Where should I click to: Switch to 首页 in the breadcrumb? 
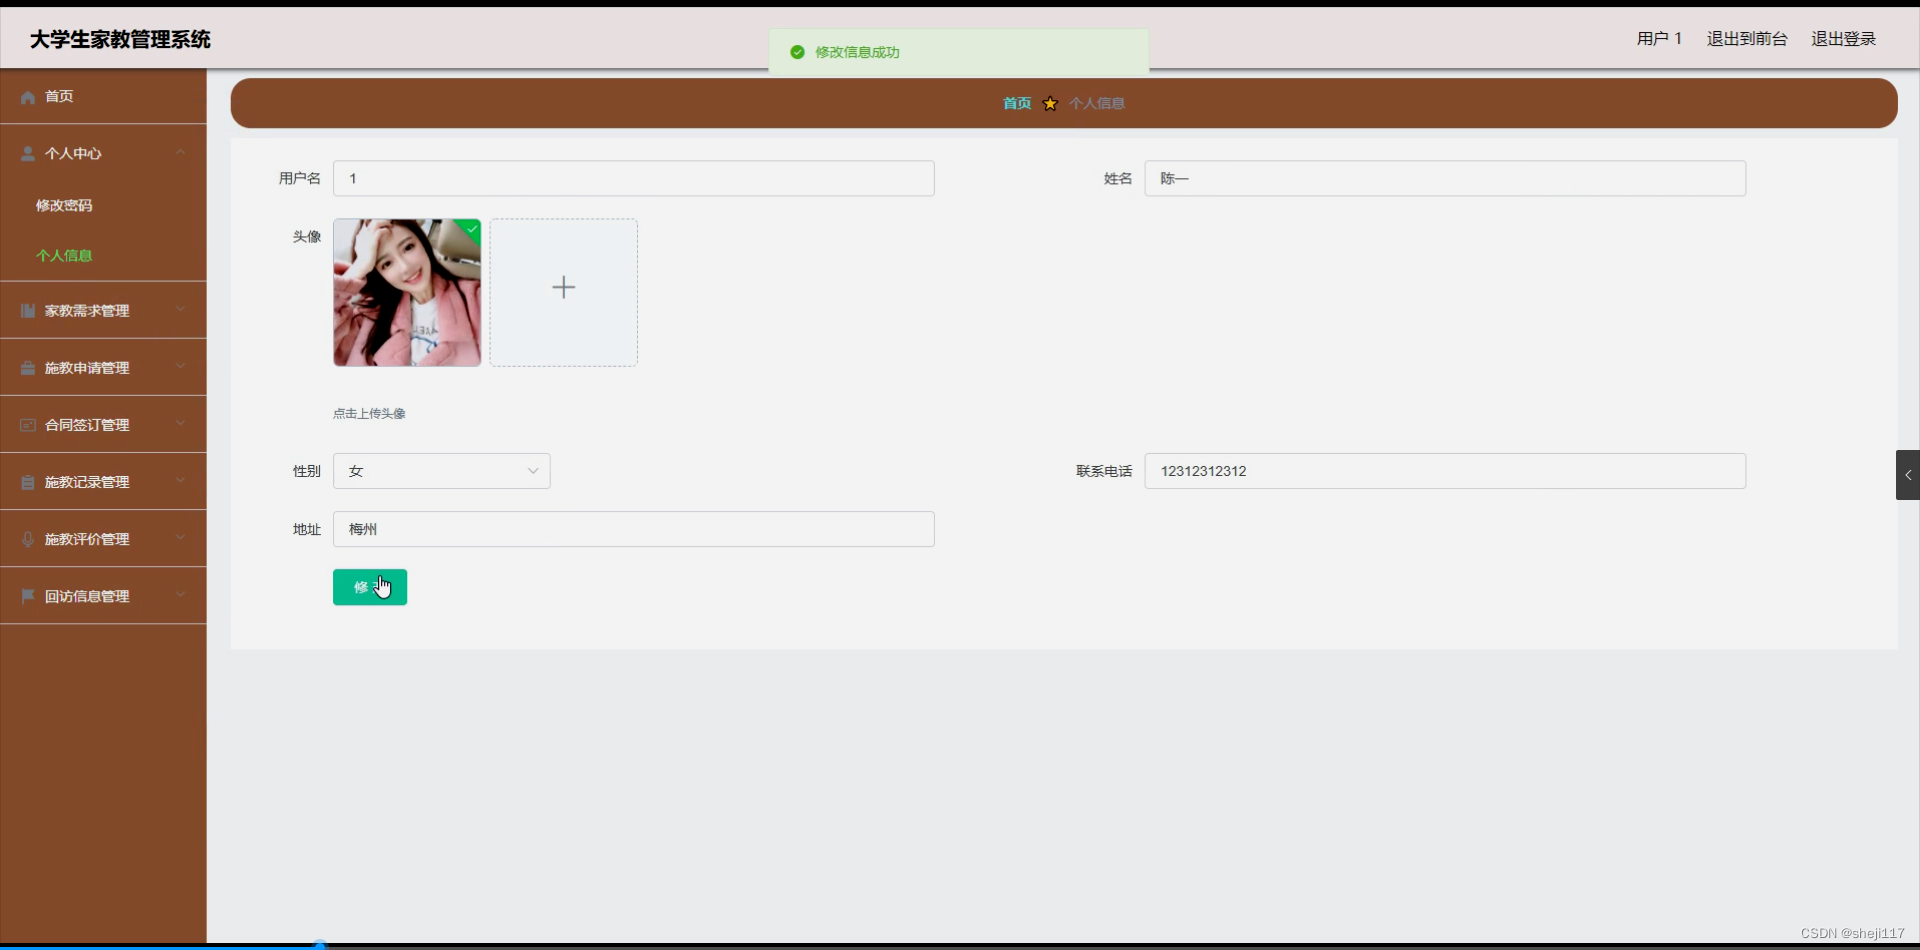coord(1016,103)
